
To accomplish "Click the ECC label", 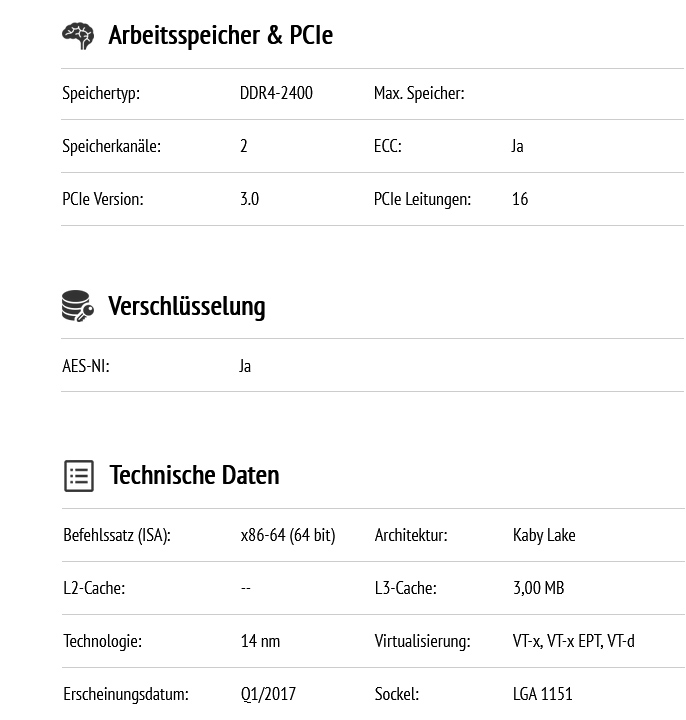I will click(x=388, y=146).
